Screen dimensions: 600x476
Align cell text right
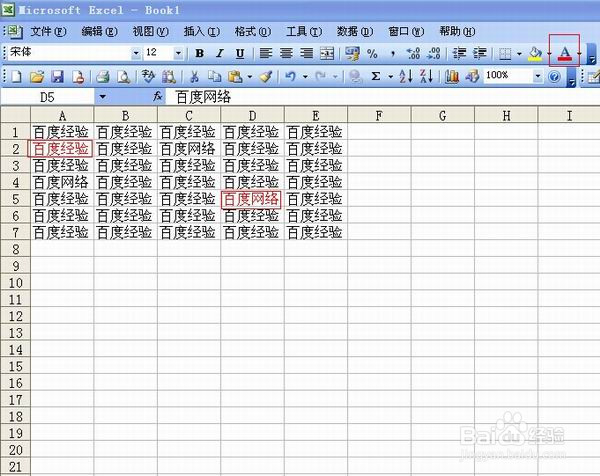pyautogui.click(x=307, y=54)
